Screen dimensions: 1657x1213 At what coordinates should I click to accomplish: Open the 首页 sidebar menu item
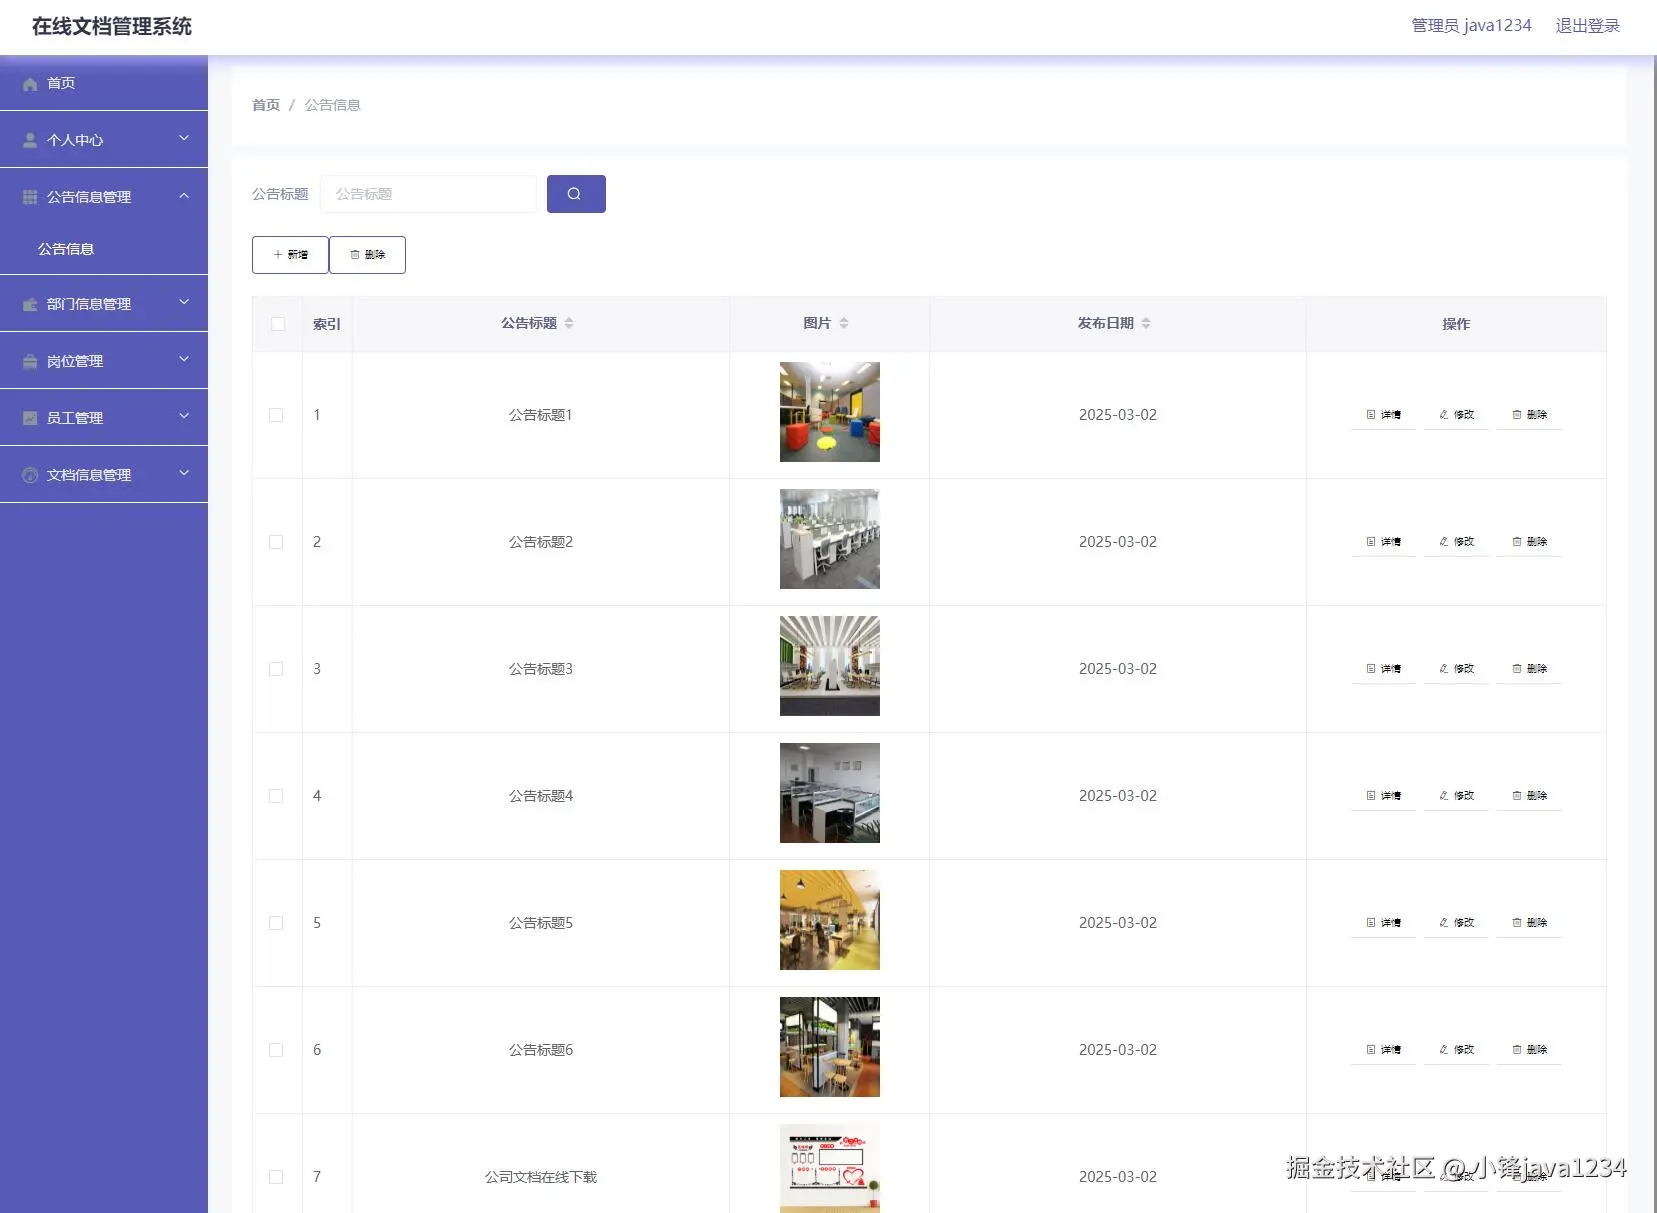[x=104, y=83]
